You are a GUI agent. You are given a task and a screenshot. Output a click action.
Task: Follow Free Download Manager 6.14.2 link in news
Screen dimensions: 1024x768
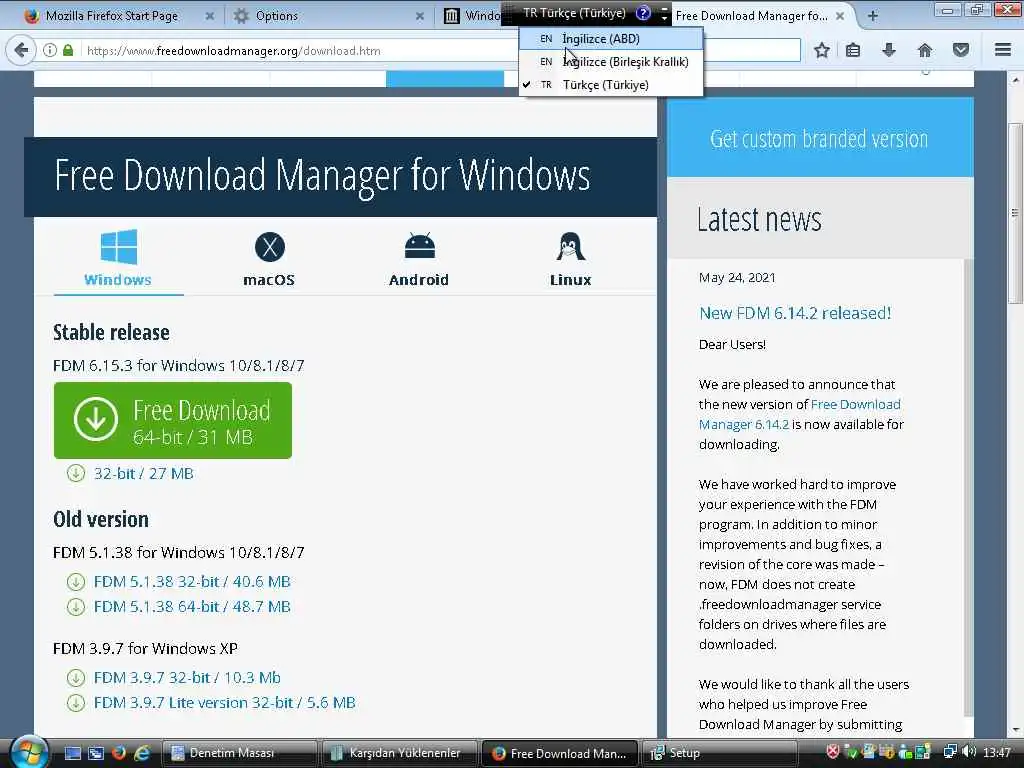(799, 414)
